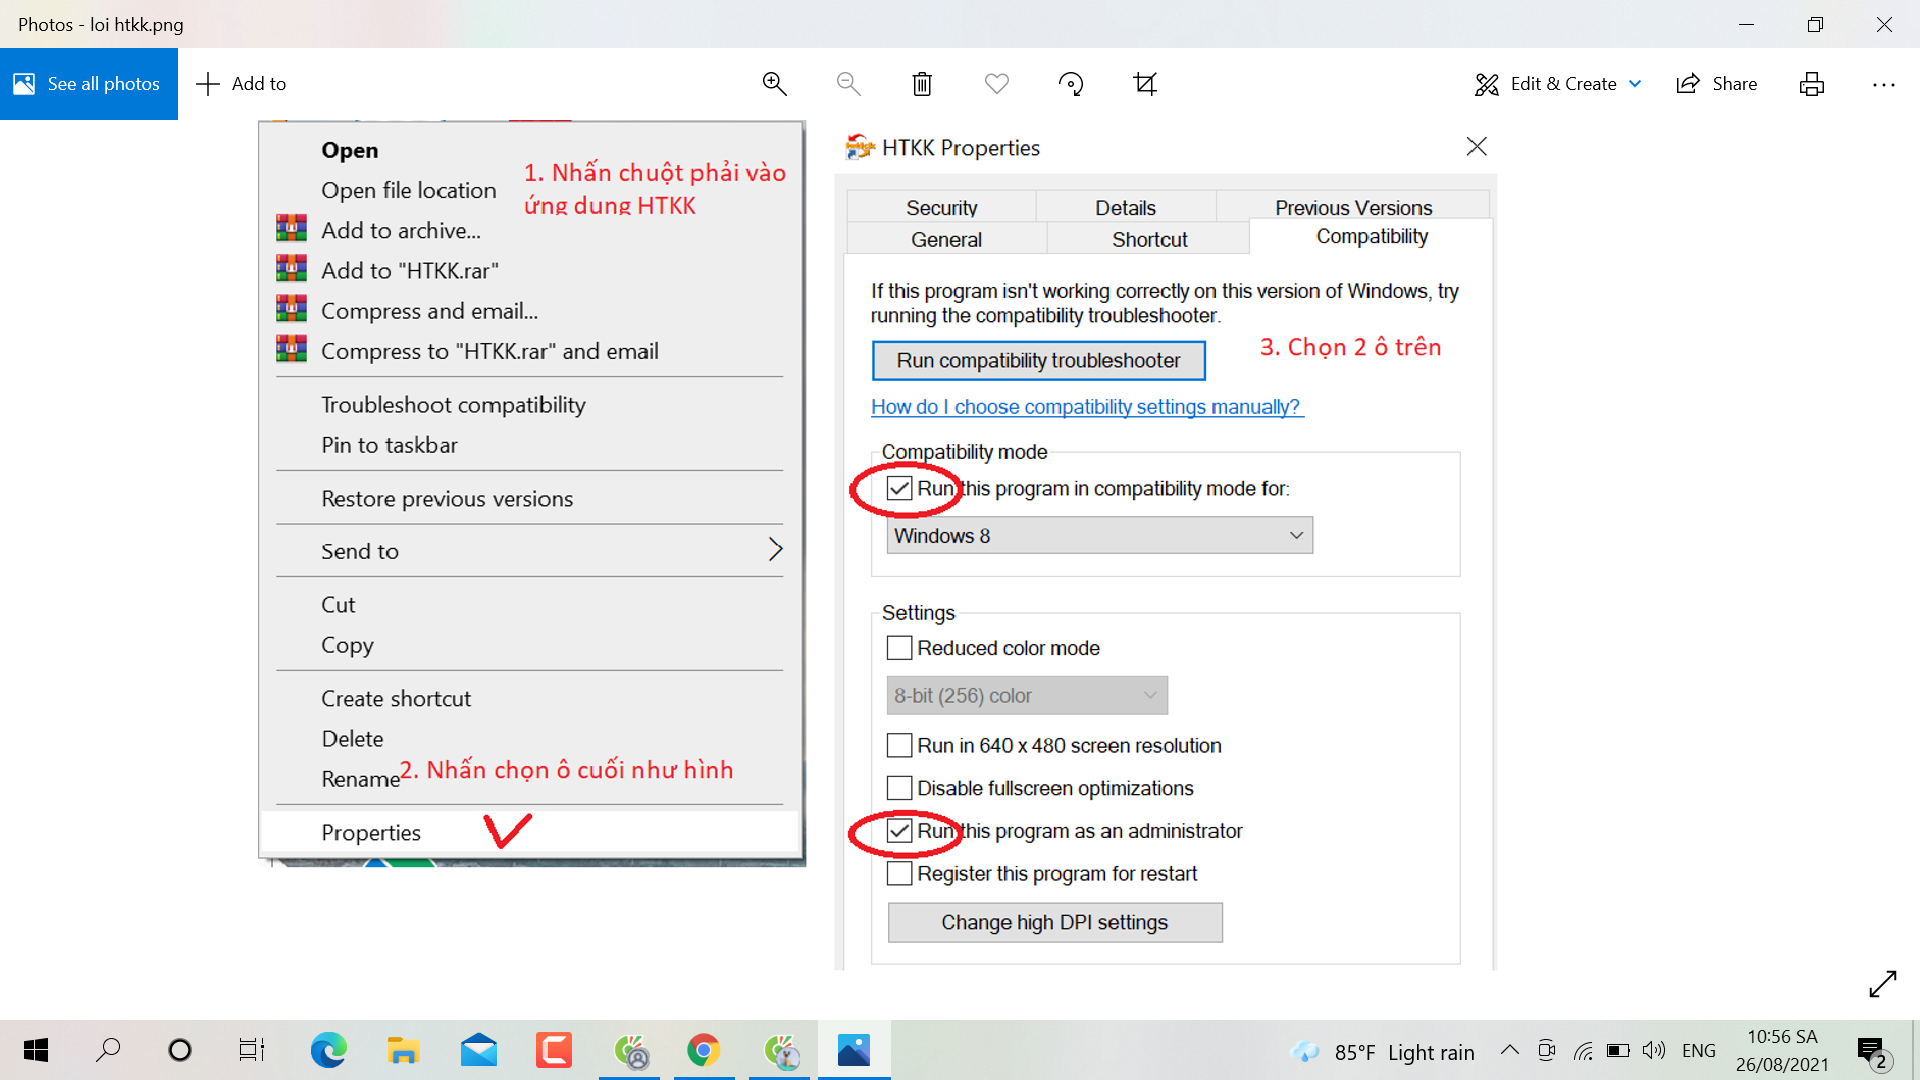Open How do I choose compatibility settings link

(x=1086, y=407)
